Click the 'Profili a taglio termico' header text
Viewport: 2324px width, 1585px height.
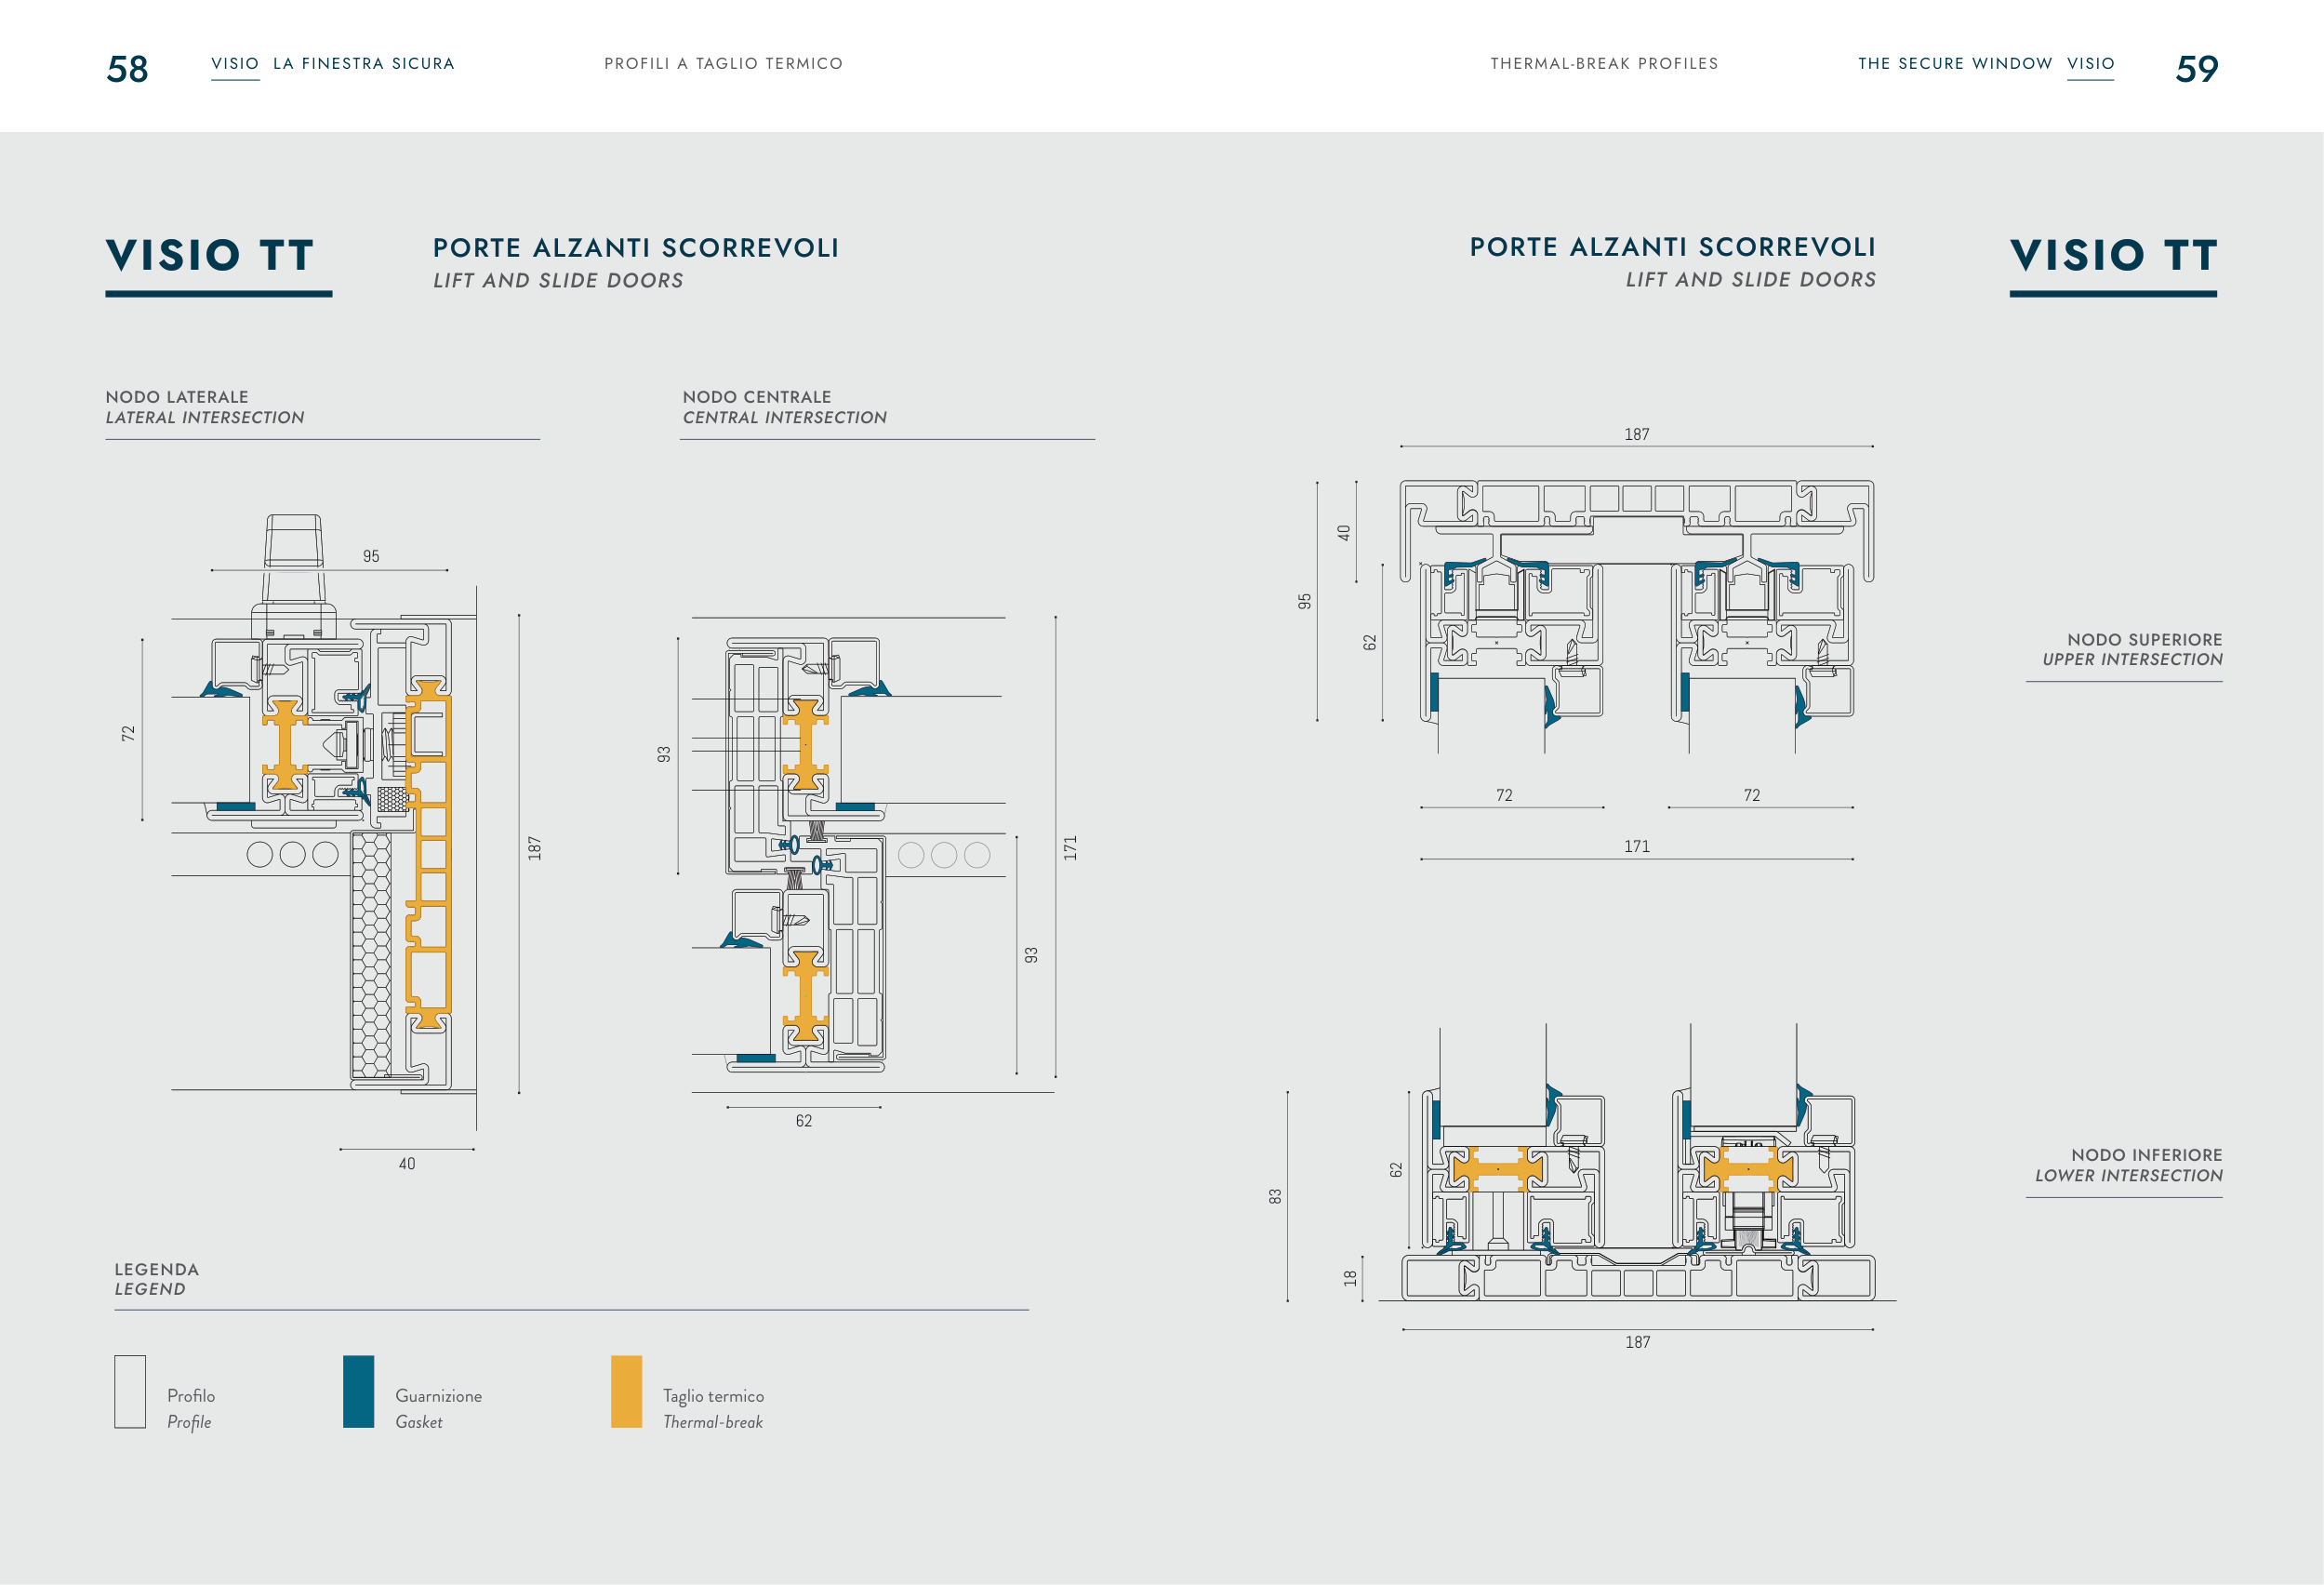(x=723, y=64)
